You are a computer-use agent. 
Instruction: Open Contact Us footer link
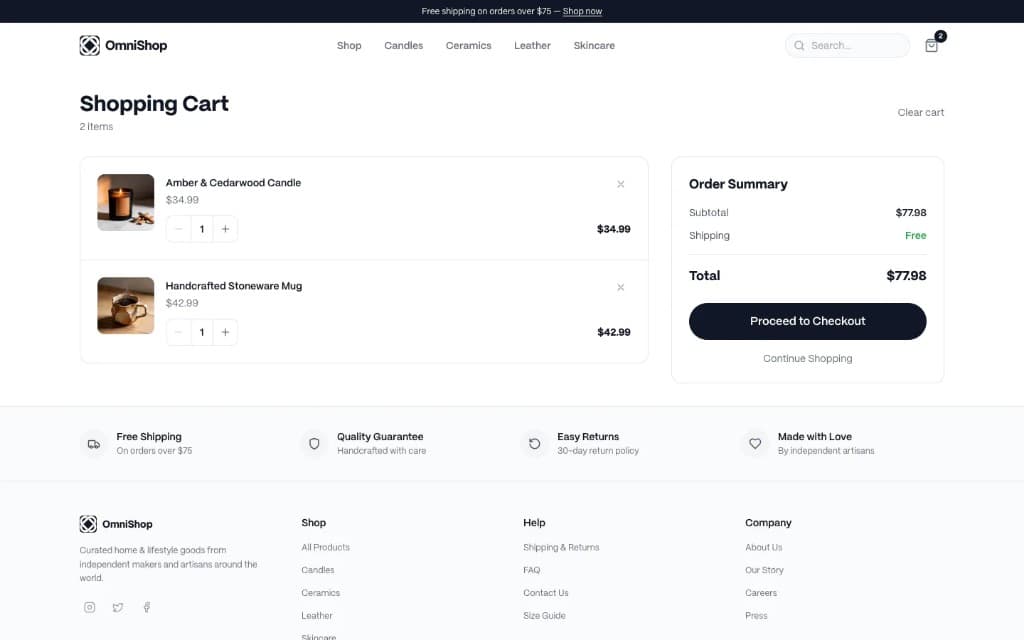(546, 593)
